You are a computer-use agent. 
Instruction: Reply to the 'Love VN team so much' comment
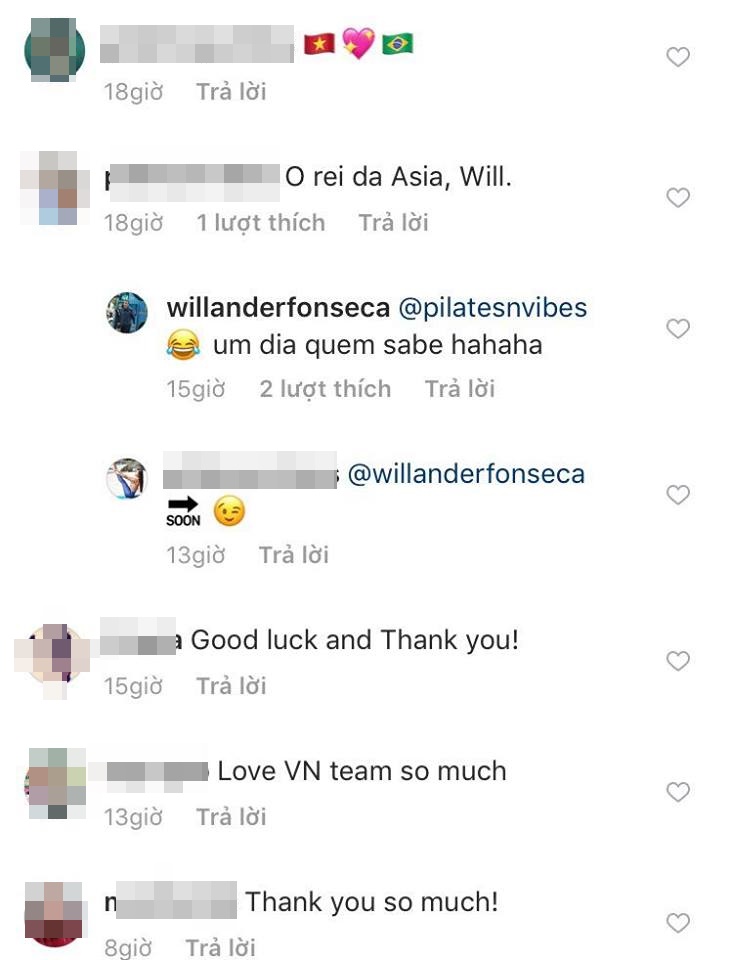pos(231,817)
